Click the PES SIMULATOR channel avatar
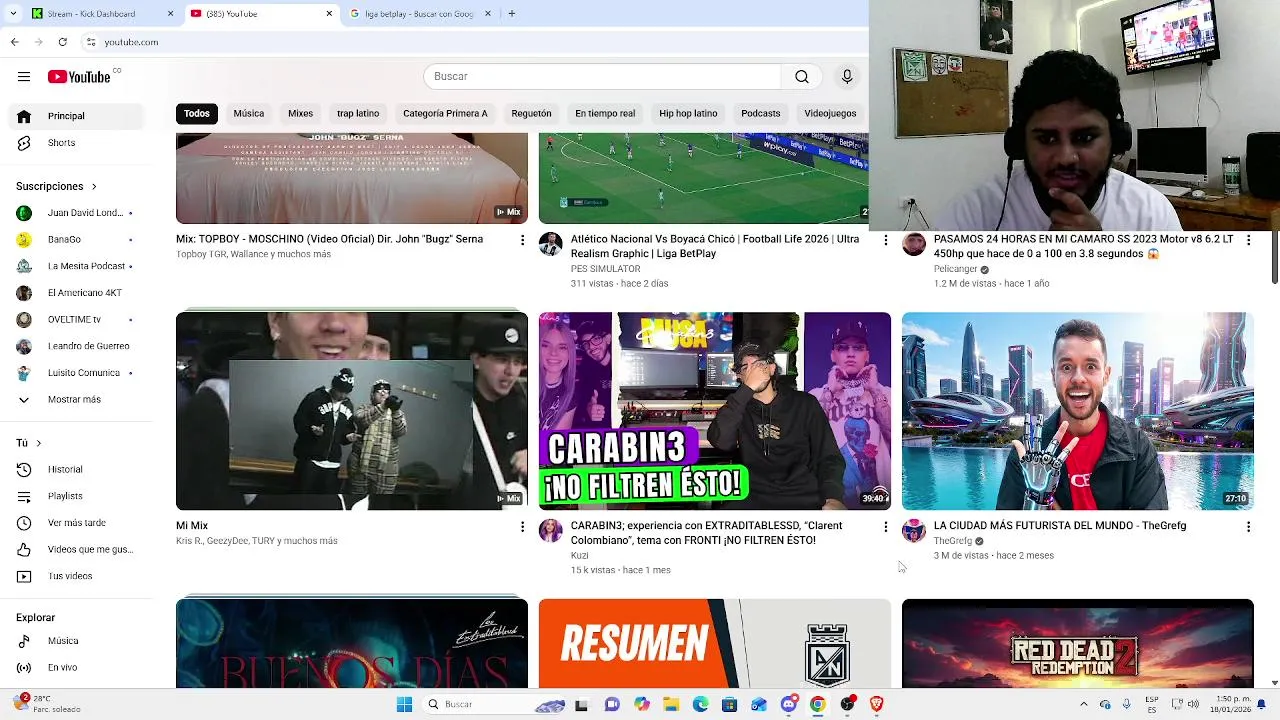Image resolution: width=1280 pixels, height=720 pixels. pos(551,244)
